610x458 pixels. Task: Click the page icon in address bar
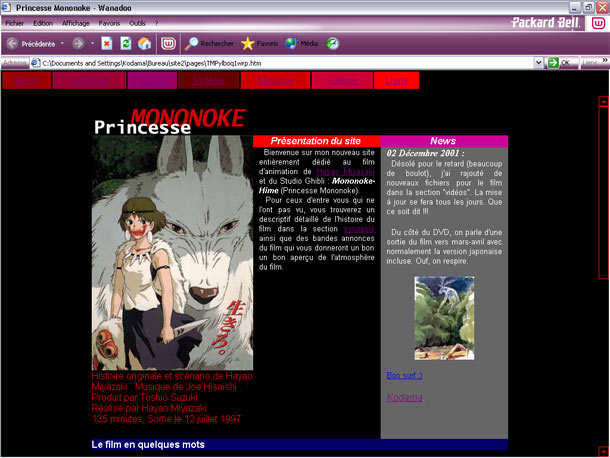point(35,63)
